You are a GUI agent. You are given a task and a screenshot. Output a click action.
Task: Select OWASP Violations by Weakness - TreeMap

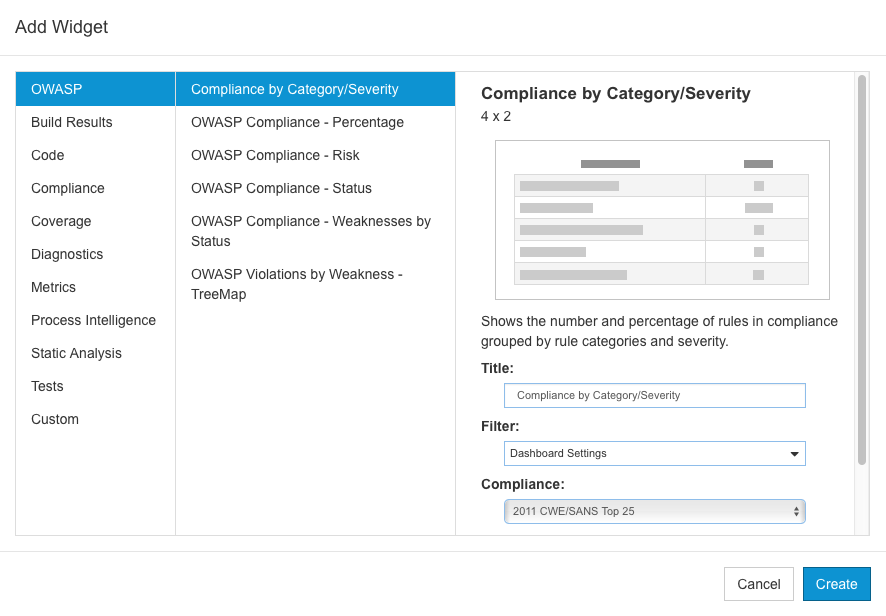click(315, 284)
